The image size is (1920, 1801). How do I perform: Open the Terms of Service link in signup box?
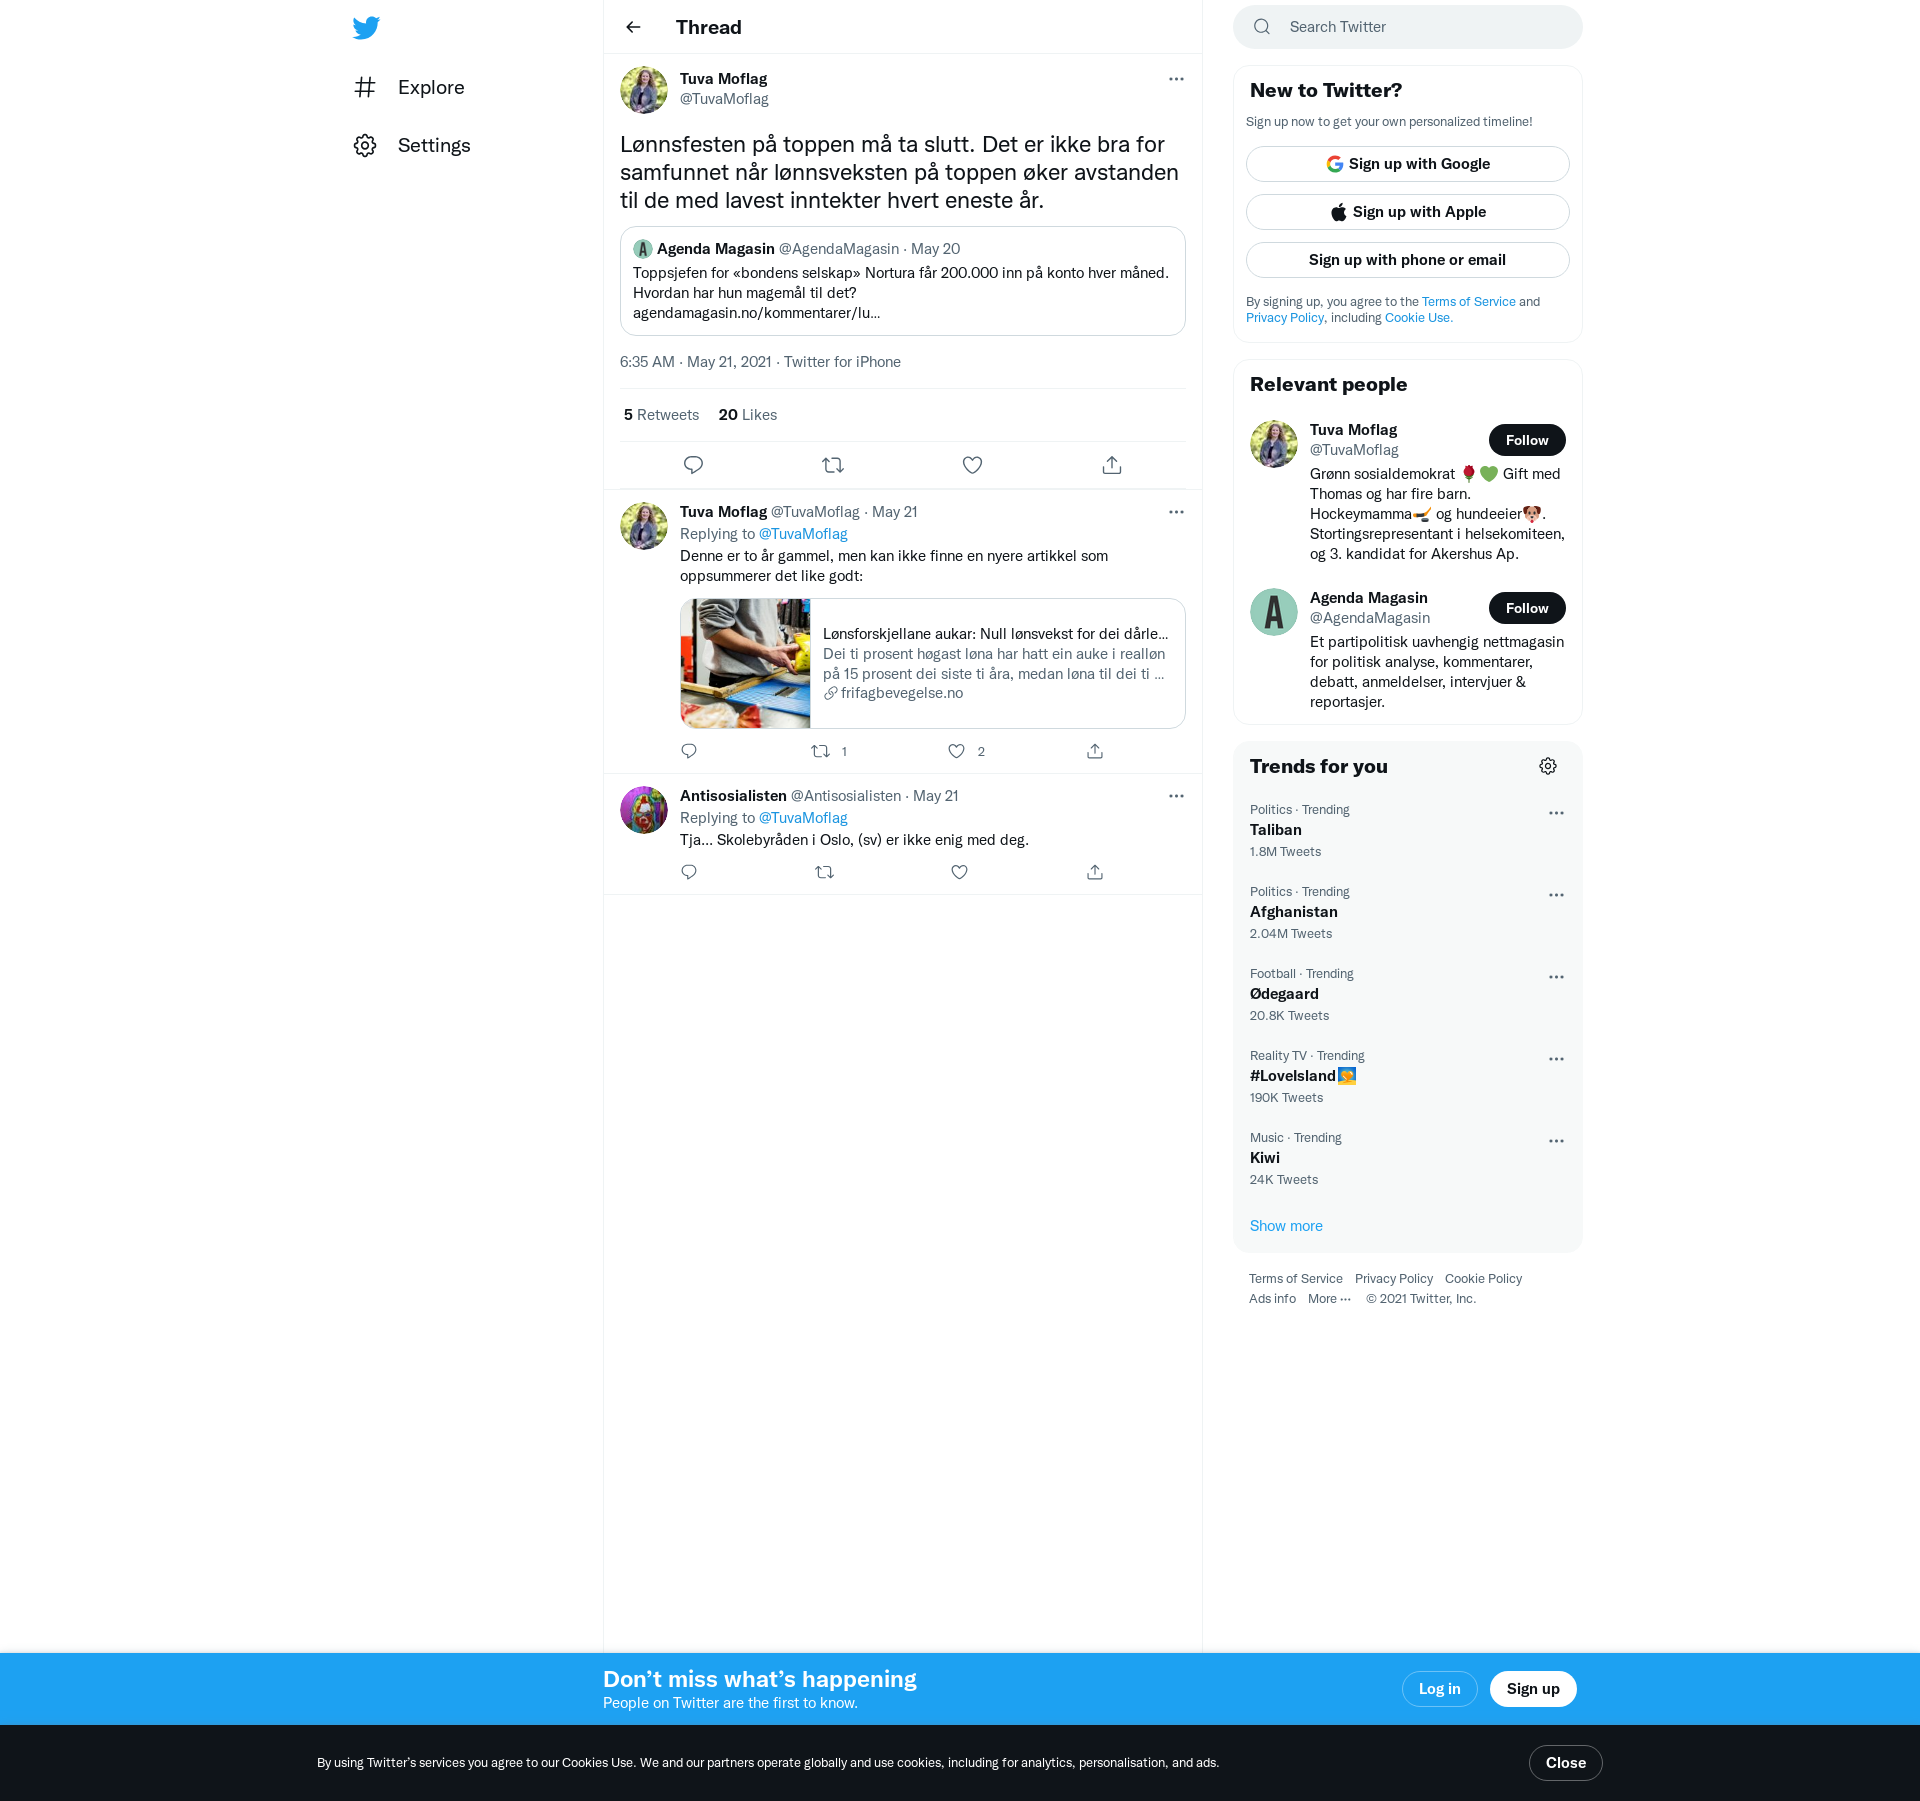click(1469, 302)
